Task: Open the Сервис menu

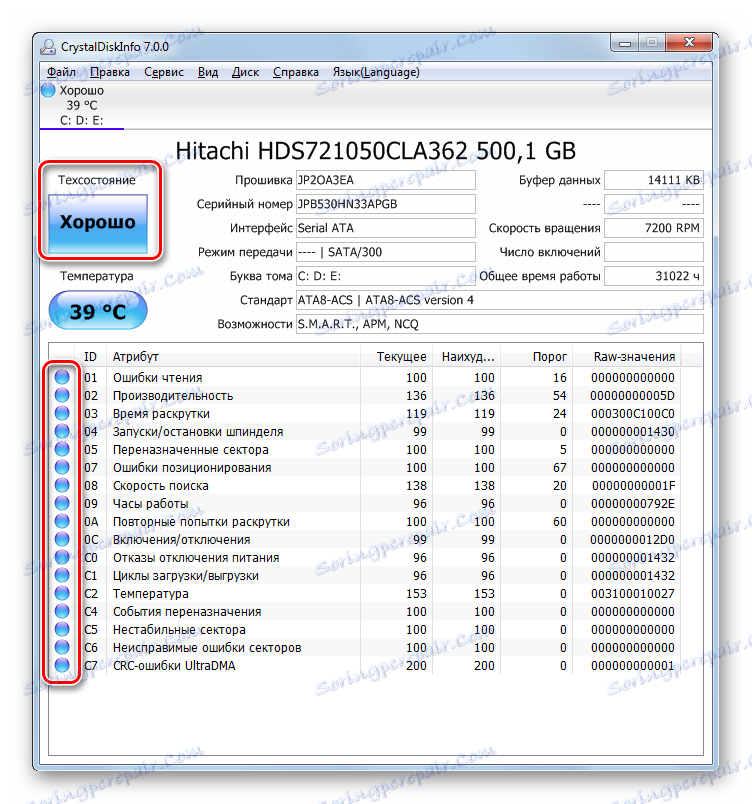Action: click(164, 72)
